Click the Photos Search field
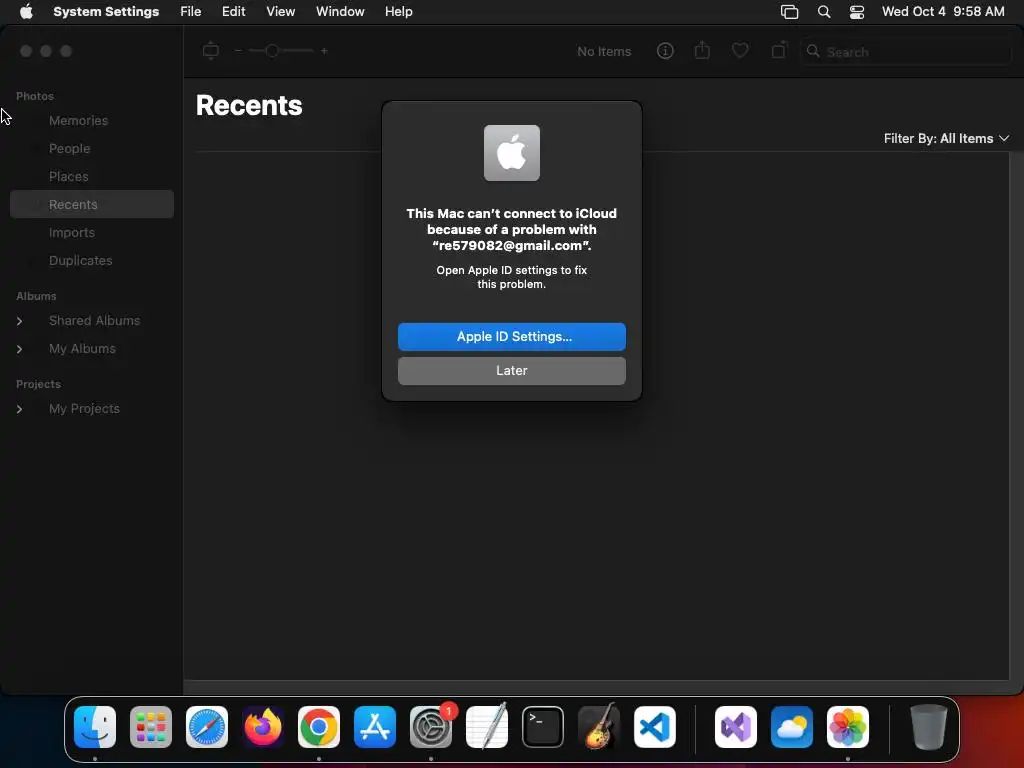The width and height of the screenshot is (1024, 768). tap(906, 52)
